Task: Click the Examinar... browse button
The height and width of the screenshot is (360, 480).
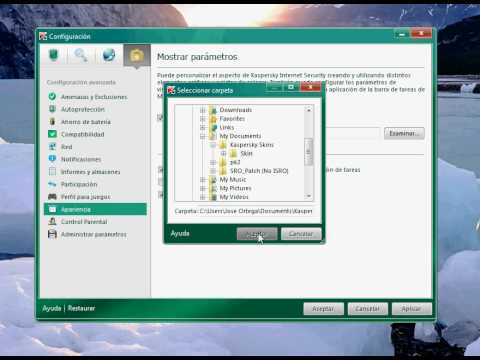Action: 404,133
